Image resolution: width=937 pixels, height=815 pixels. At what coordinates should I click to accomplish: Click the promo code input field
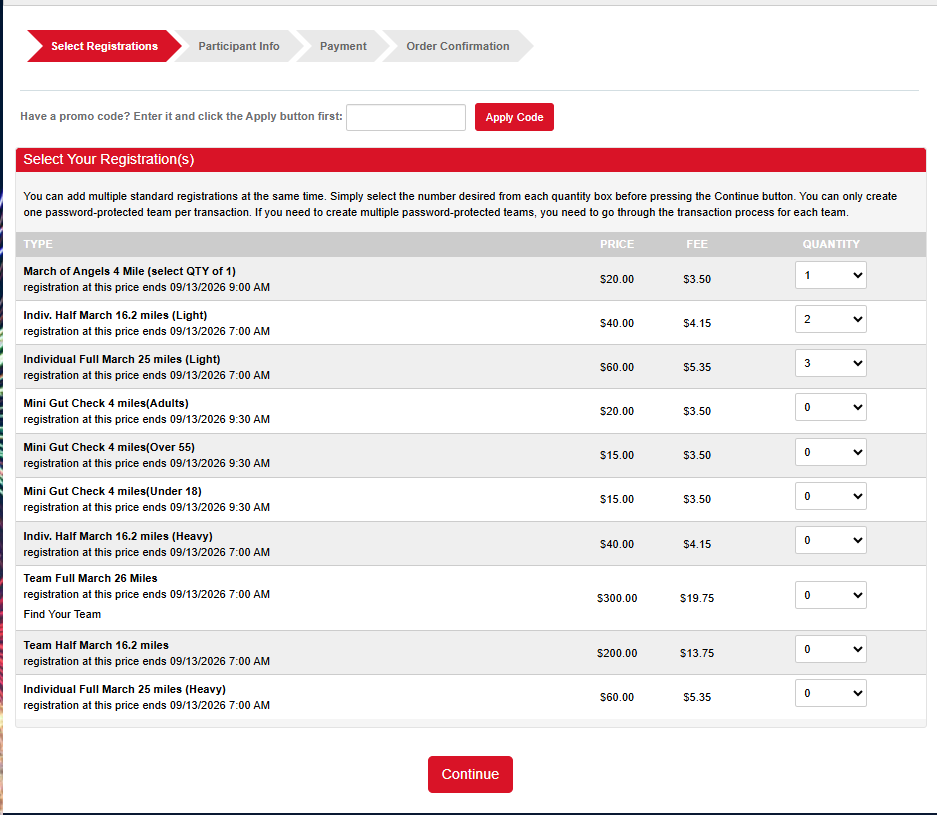point(405,117)
